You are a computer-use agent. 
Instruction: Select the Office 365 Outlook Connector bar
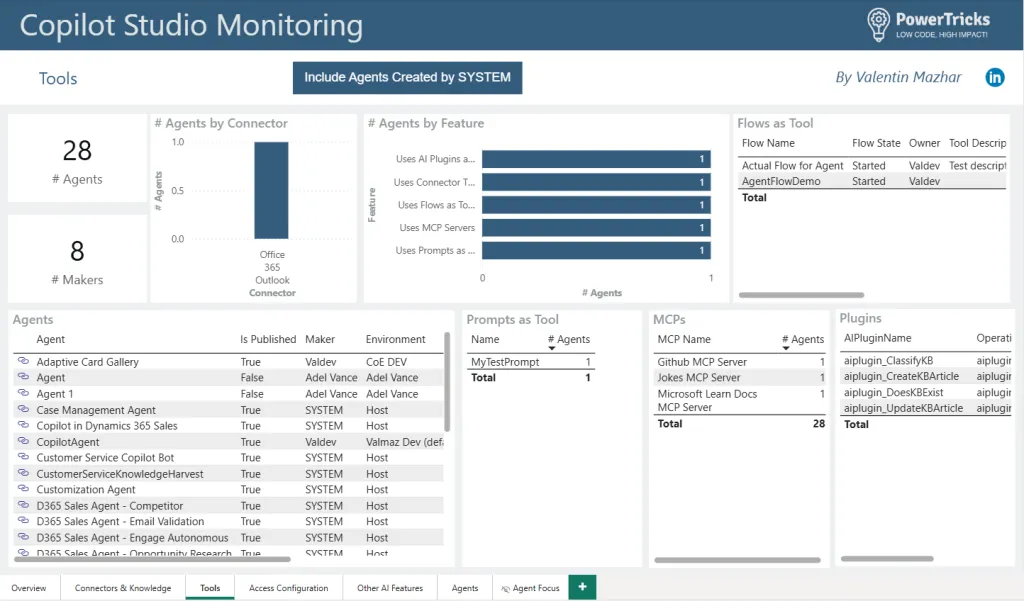pyautogui.click(x=271, y=190)
